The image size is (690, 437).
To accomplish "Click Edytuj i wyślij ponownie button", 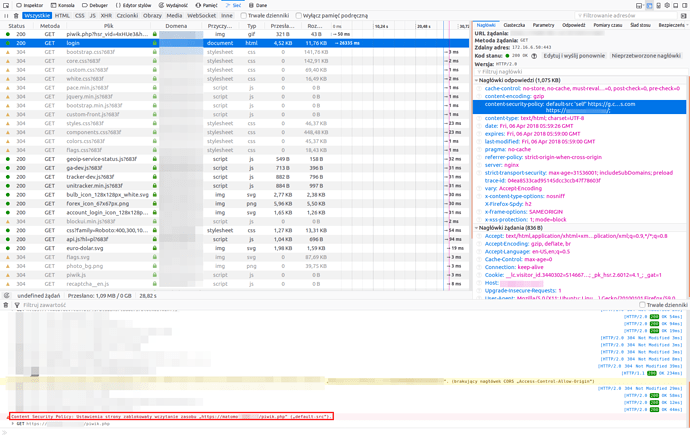I will click(x=574, y=56).
